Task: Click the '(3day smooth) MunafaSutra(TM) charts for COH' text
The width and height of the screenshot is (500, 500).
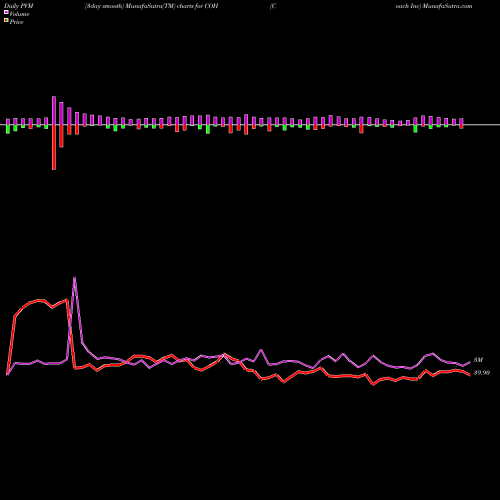Action: [x=151, y=6]
